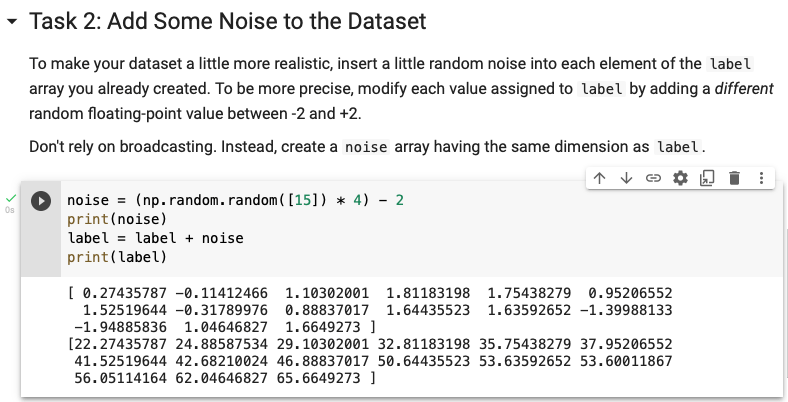Click the "Don't rely on broadcasting" paragraph
The height and width of the screenshot is (402, 788).
coord(368,146)
